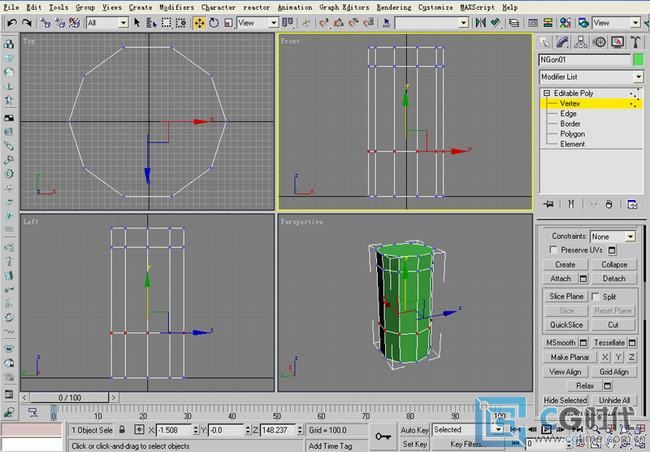This screenshot has height=452, width=650.
Task: Switch to the Utilities hammer panel
Action: click(x=635, y=42)
